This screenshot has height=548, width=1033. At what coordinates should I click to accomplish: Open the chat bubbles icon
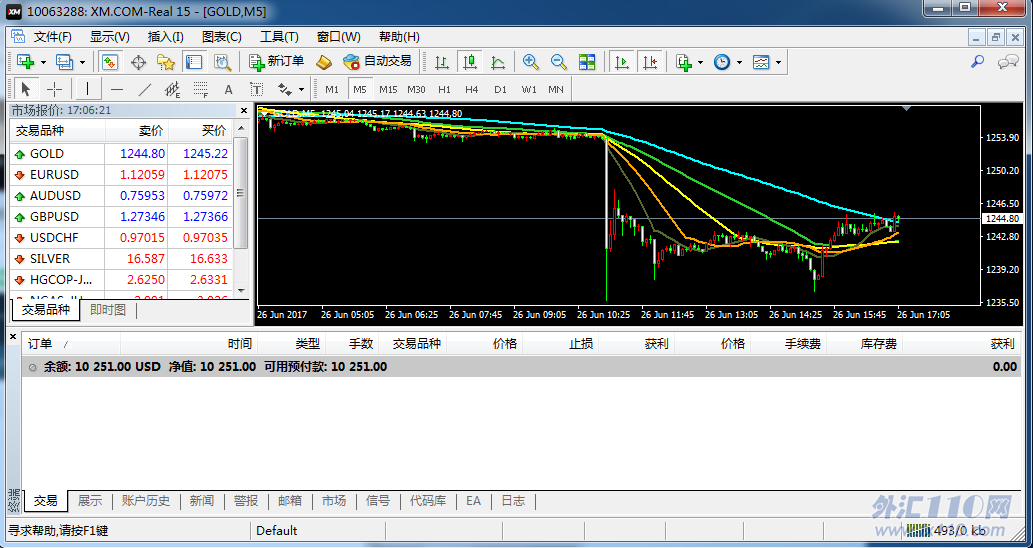point(1007,62)
